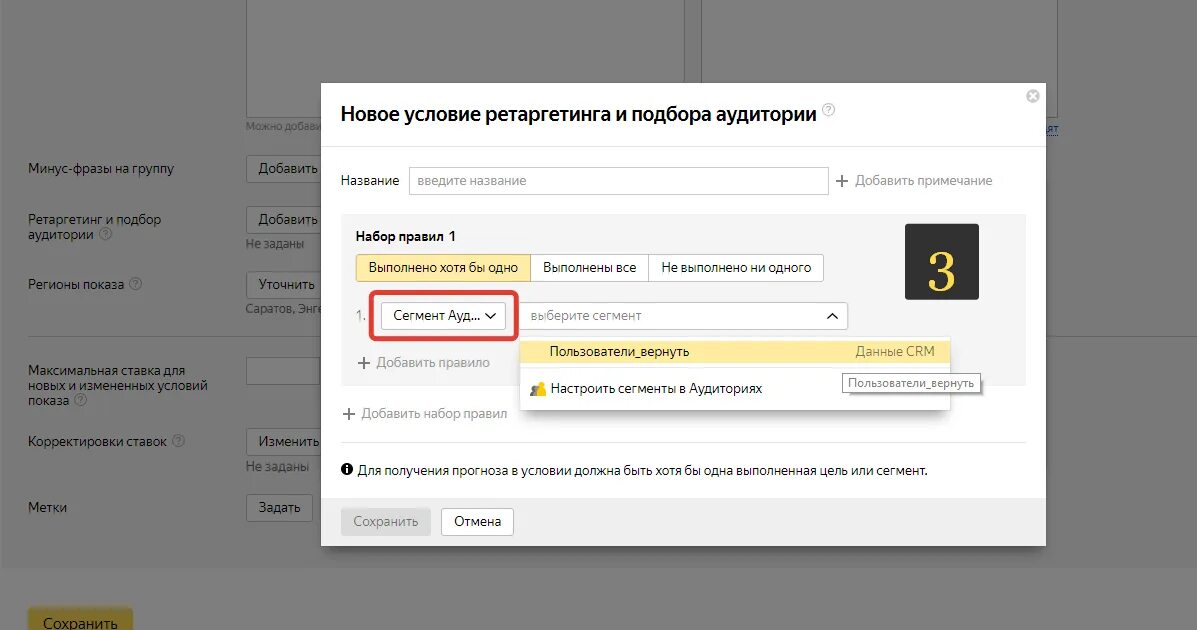Select Выполнено хотя бы одно option

pos(443,267)
